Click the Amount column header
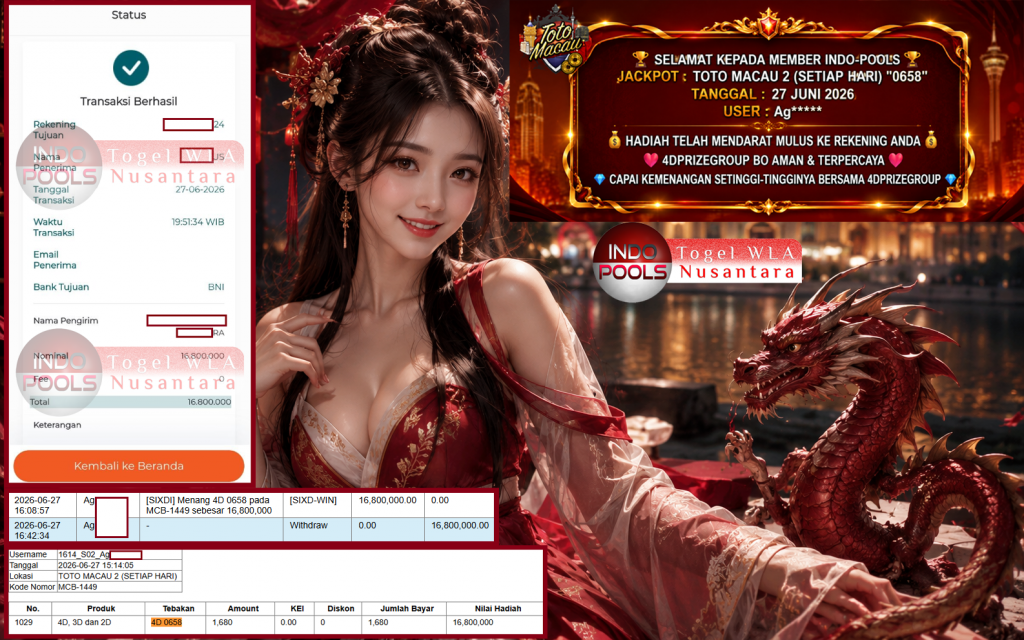1024x640 pixels. 244,609
